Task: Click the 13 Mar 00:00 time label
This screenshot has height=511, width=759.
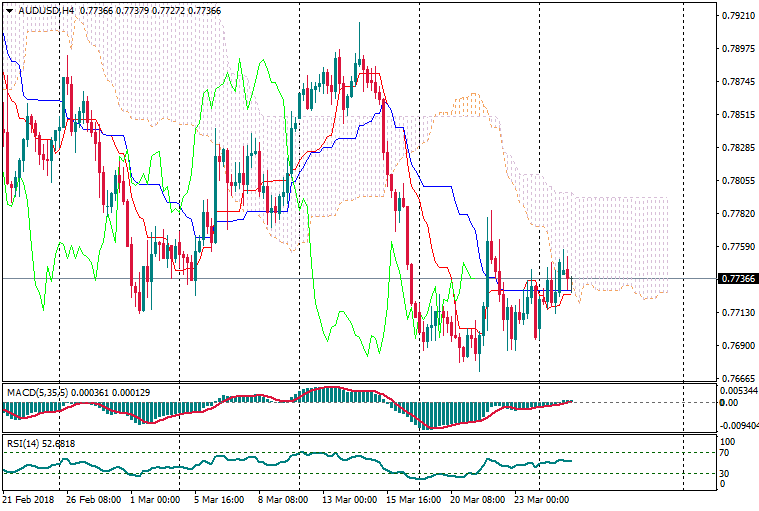Action: coord(350,498)
